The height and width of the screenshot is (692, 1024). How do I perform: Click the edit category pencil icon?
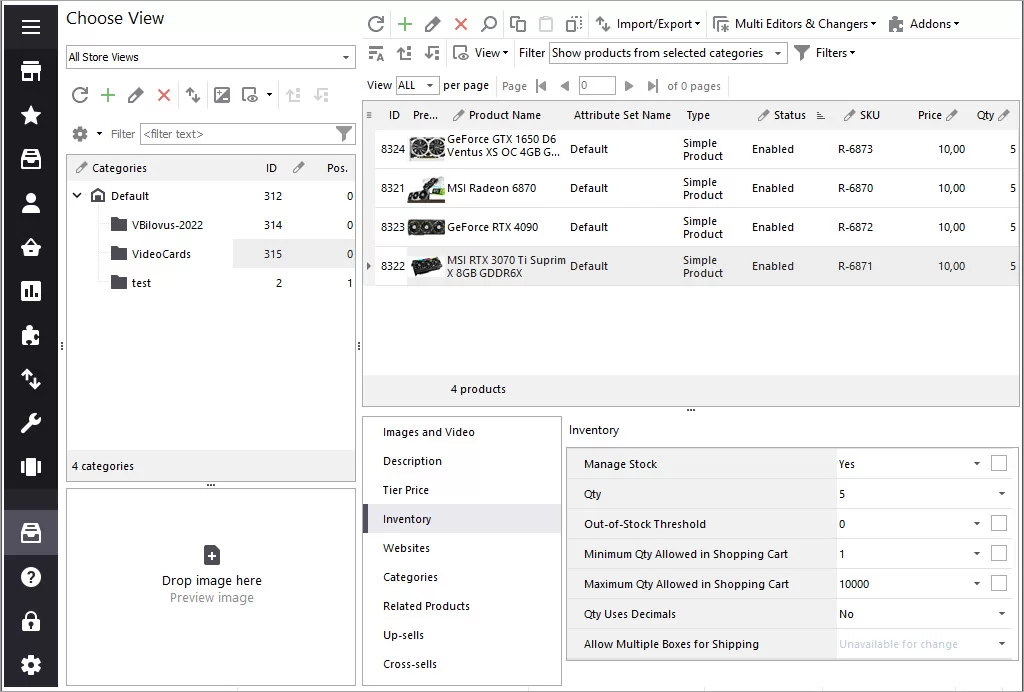pos(135,95)
